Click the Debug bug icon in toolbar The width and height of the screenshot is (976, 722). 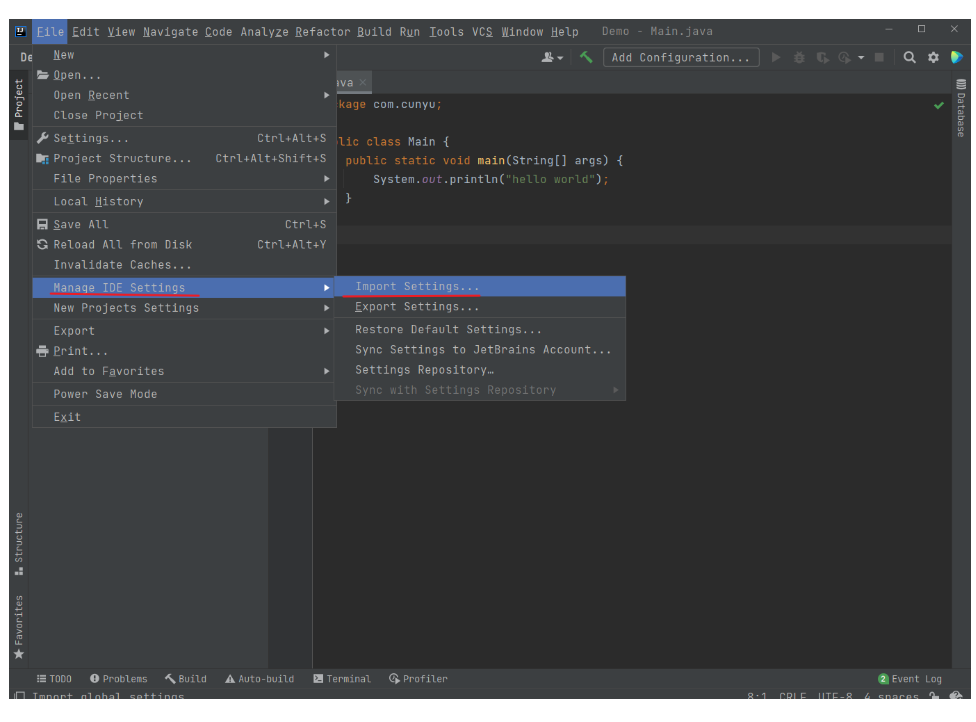[800, 57]
